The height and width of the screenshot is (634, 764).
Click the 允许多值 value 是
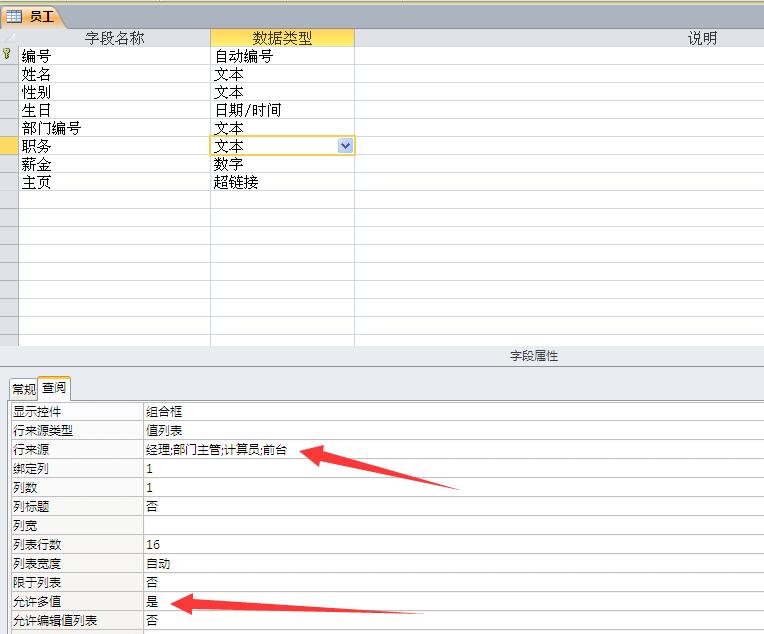pyautogui.click(x=454, y=602)
